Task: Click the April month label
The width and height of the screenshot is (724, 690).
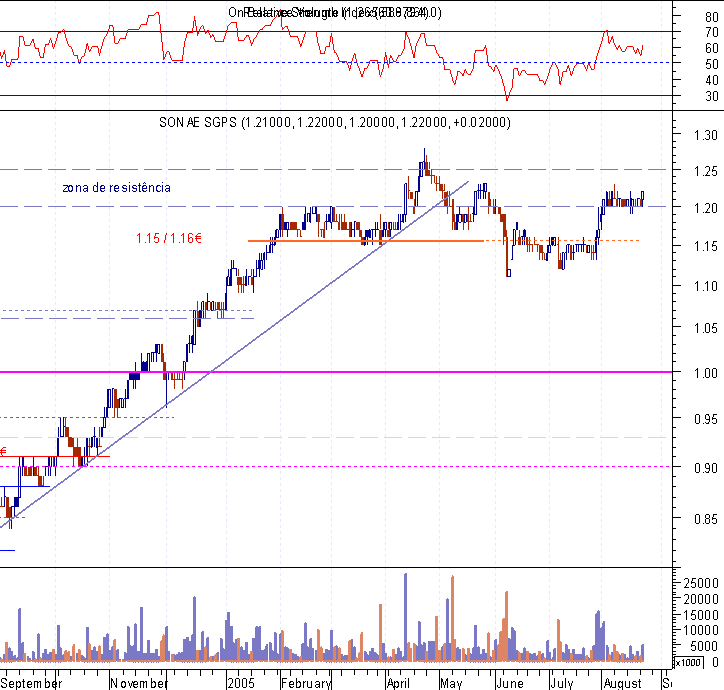Action: pyautogui.click(x=398, y=683)
